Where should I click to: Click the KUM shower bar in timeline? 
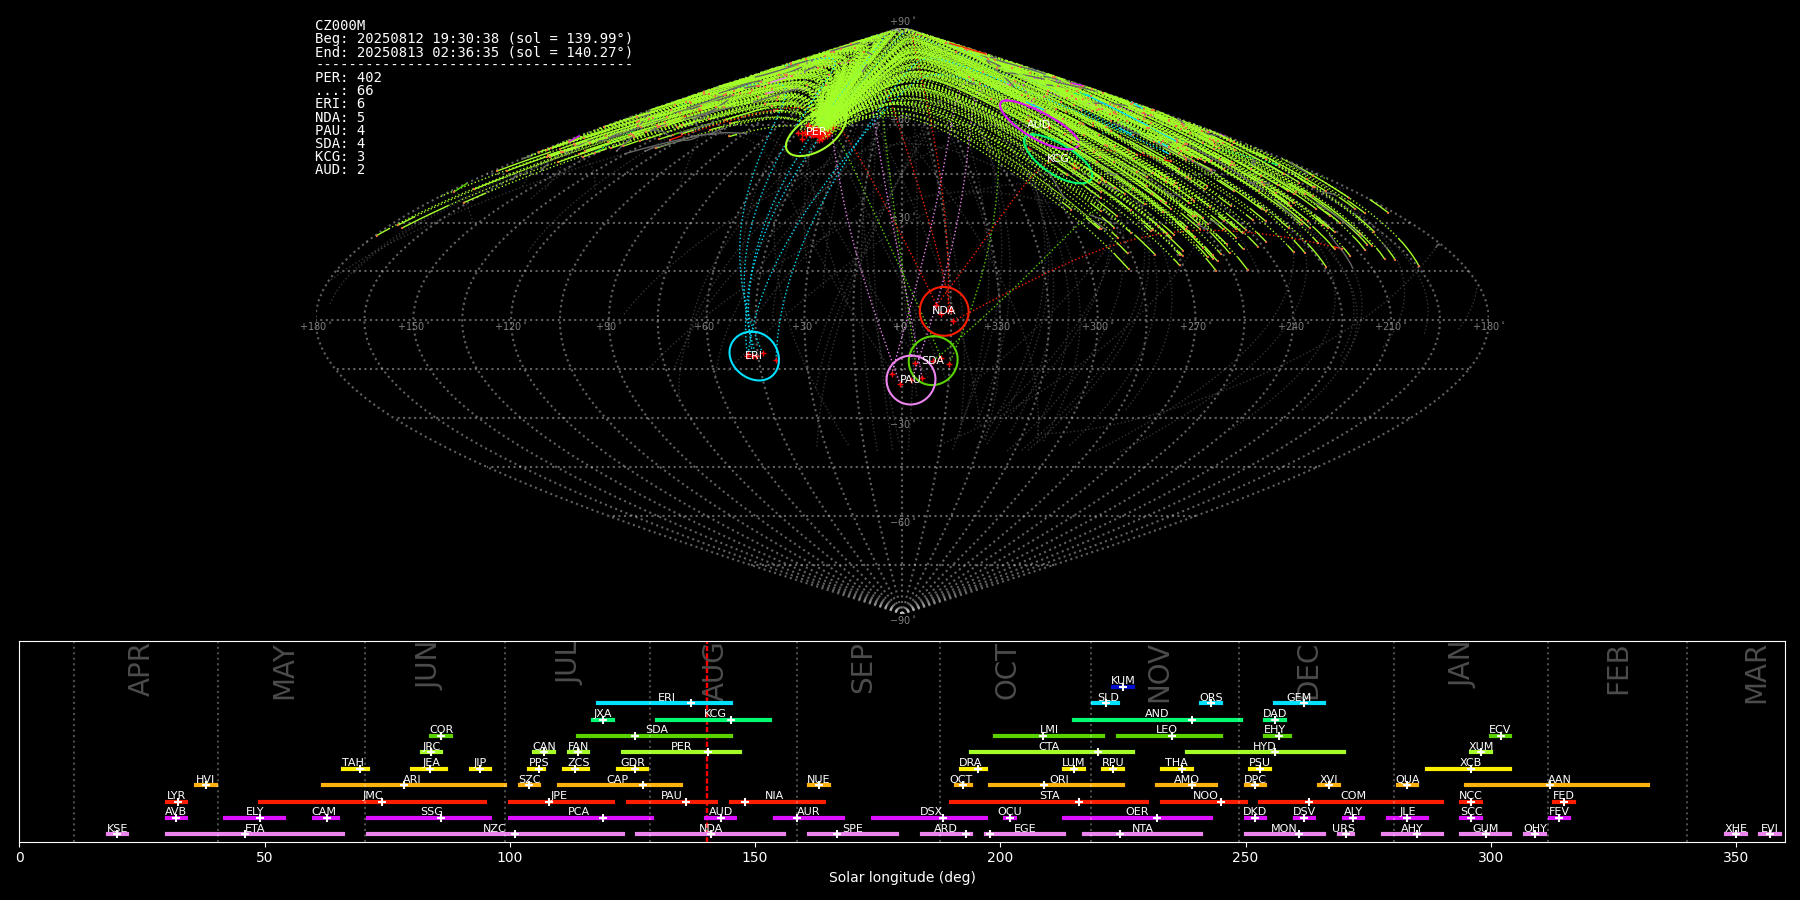(1123, 687)
